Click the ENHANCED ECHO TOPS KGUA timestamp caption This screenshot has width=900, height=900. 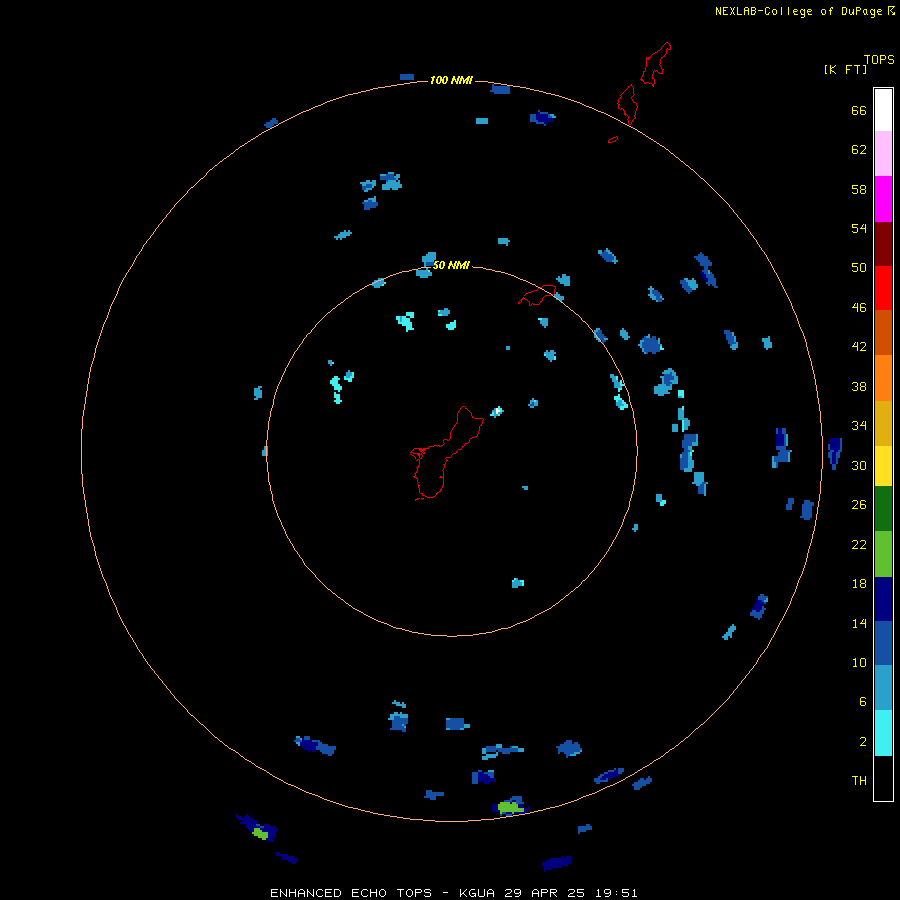click(453, 893)
